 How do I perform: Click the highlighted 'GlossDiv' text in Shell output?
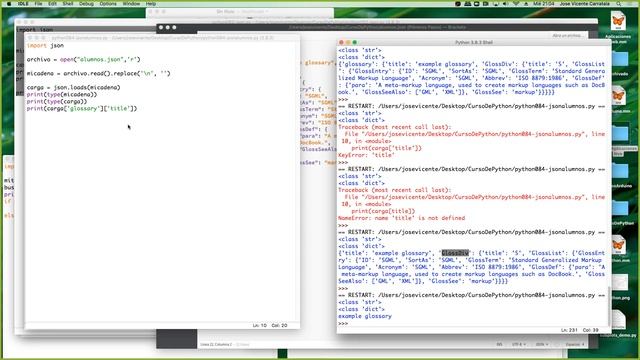coord(455,253)
